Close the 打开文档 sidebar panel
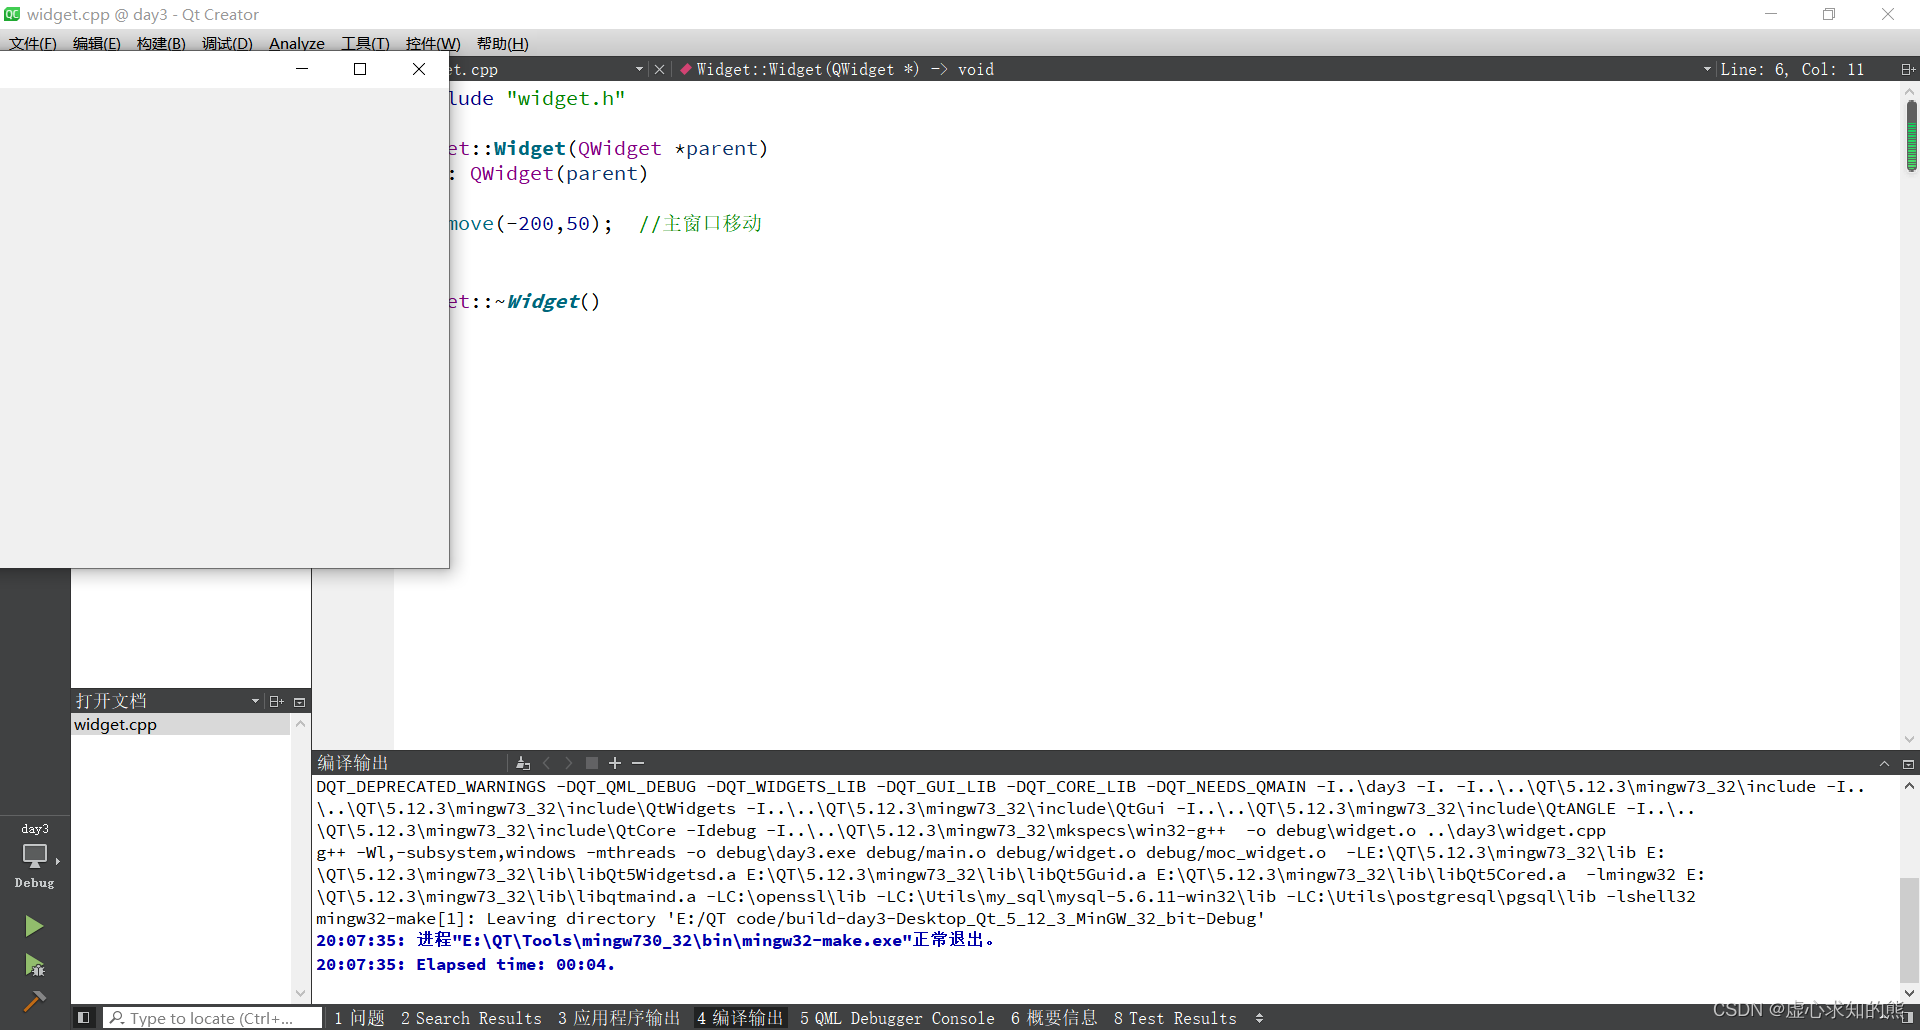 click(x=299, y=702)
